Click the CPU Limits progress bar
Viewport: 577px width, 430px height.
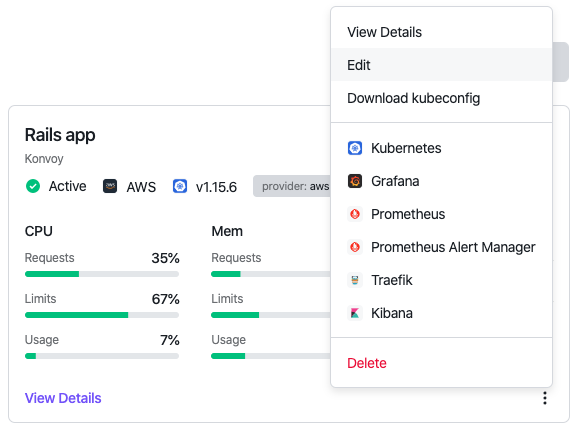point(102,315)
